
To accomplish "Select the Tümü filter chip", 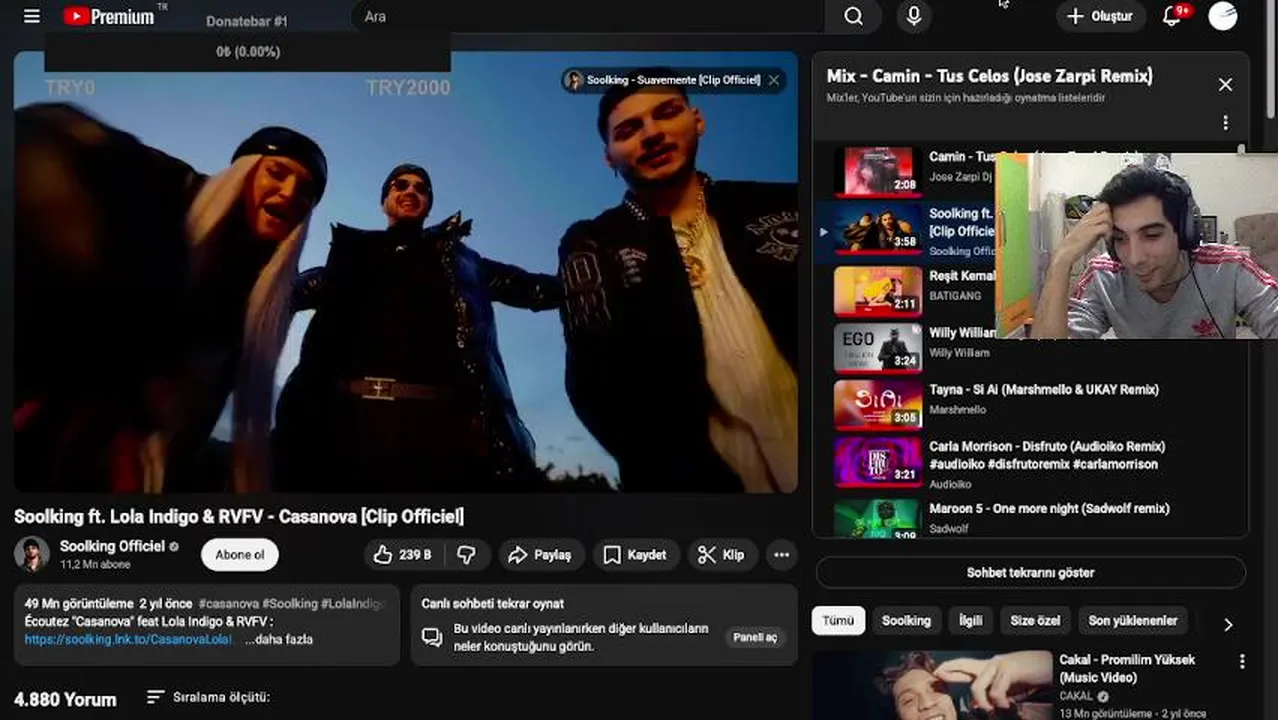I will coord(838,621).
